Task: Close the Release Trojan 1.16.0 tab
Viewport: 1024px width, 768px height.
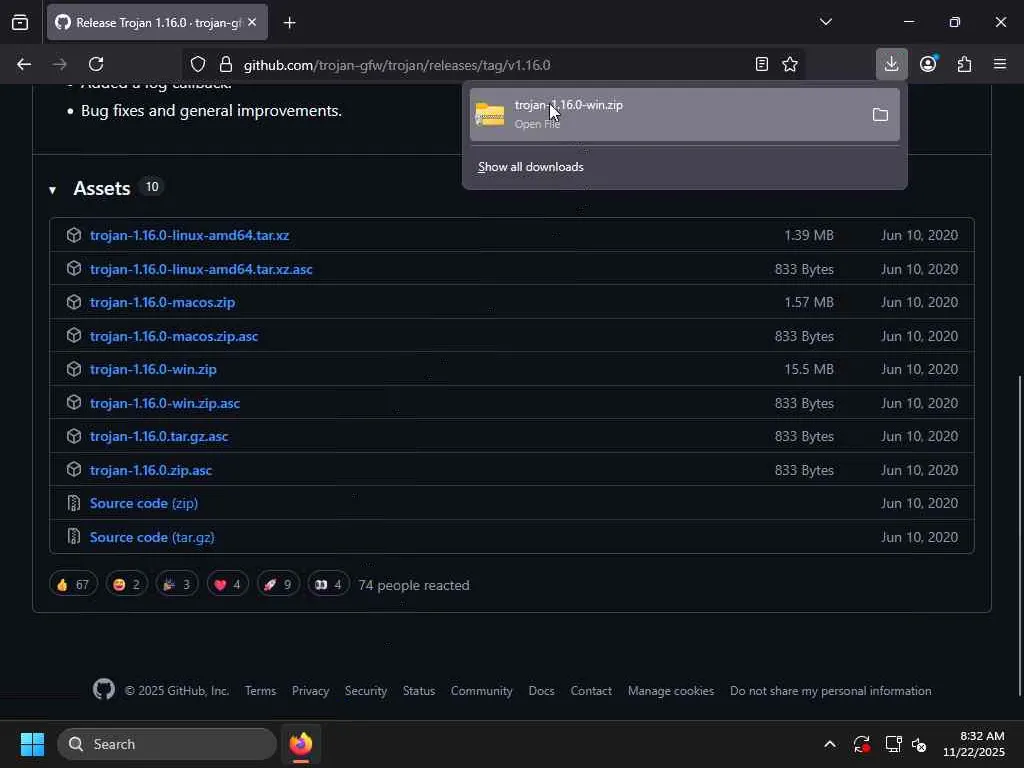Action: pyautogui.click(x=252, y=23)
